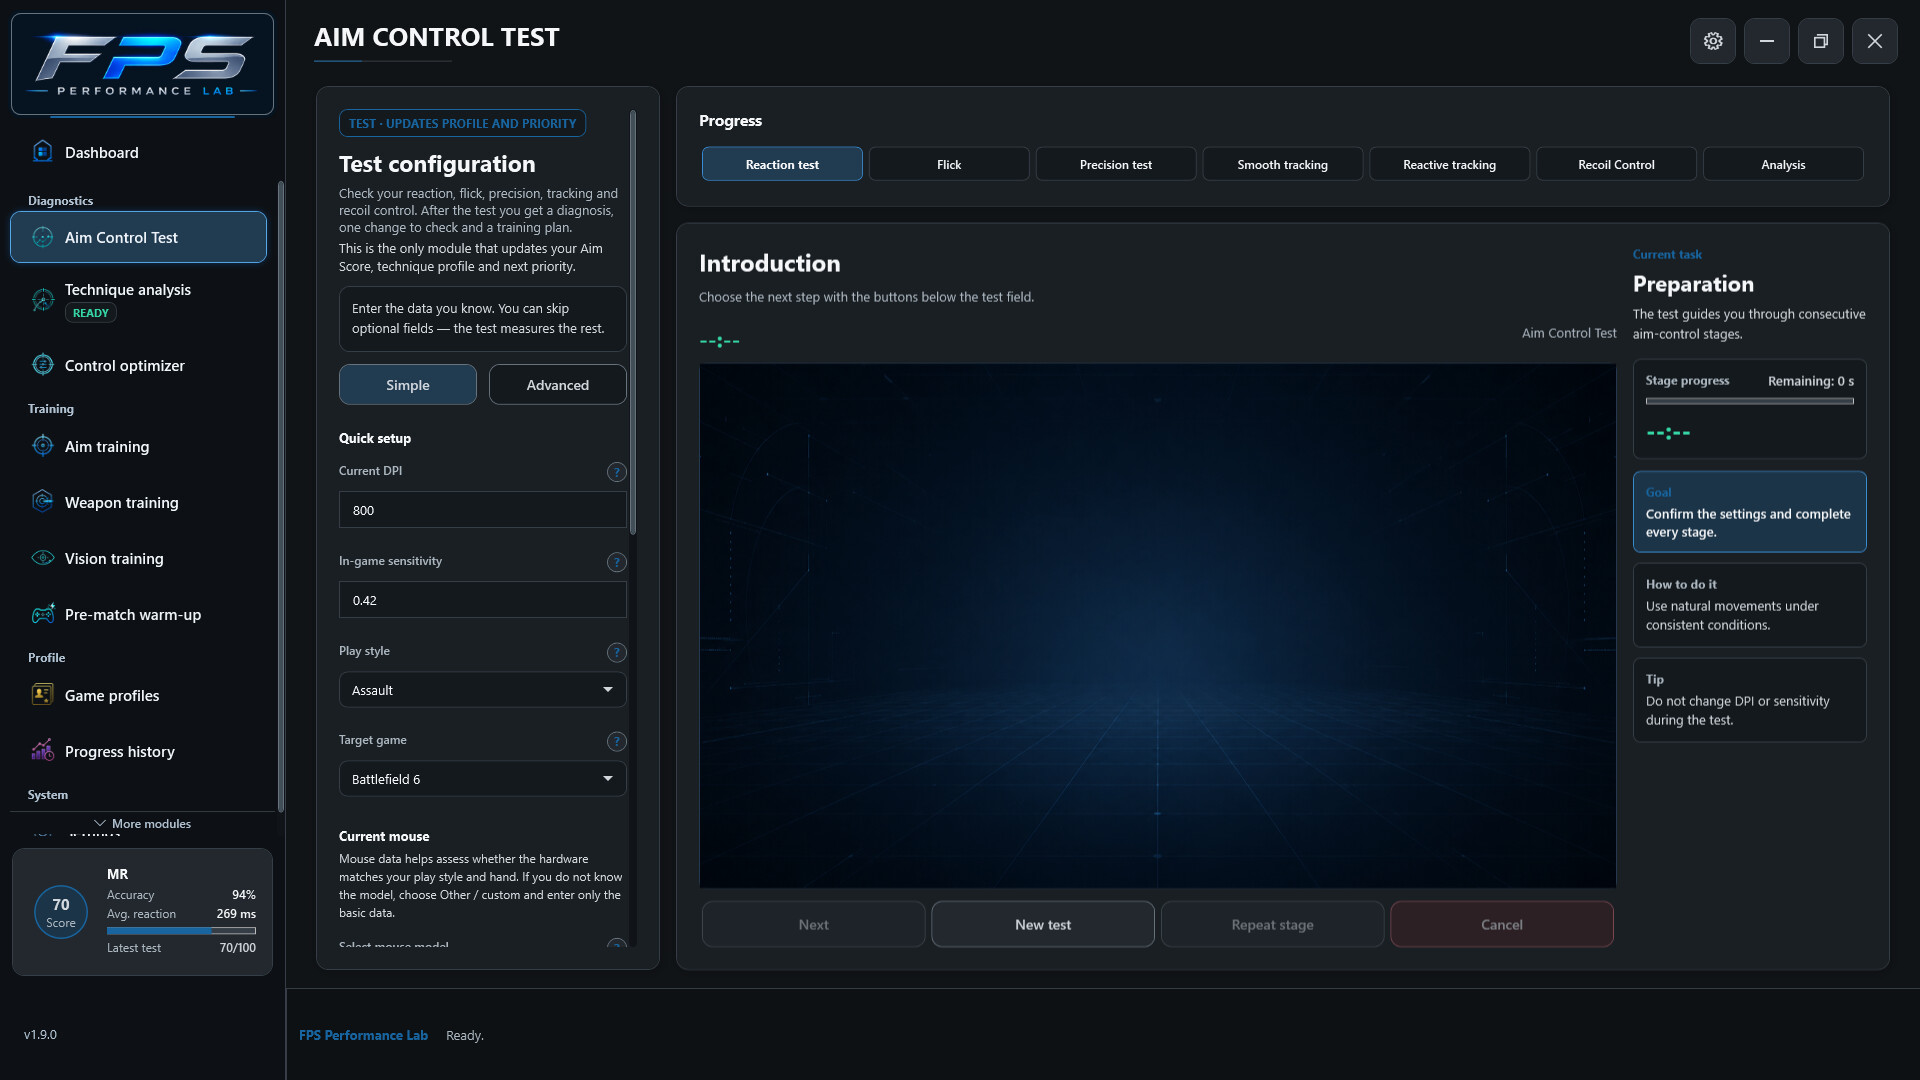
Task: Switch to the Reaction test stage tab
Action: click(x=782, y=164)
